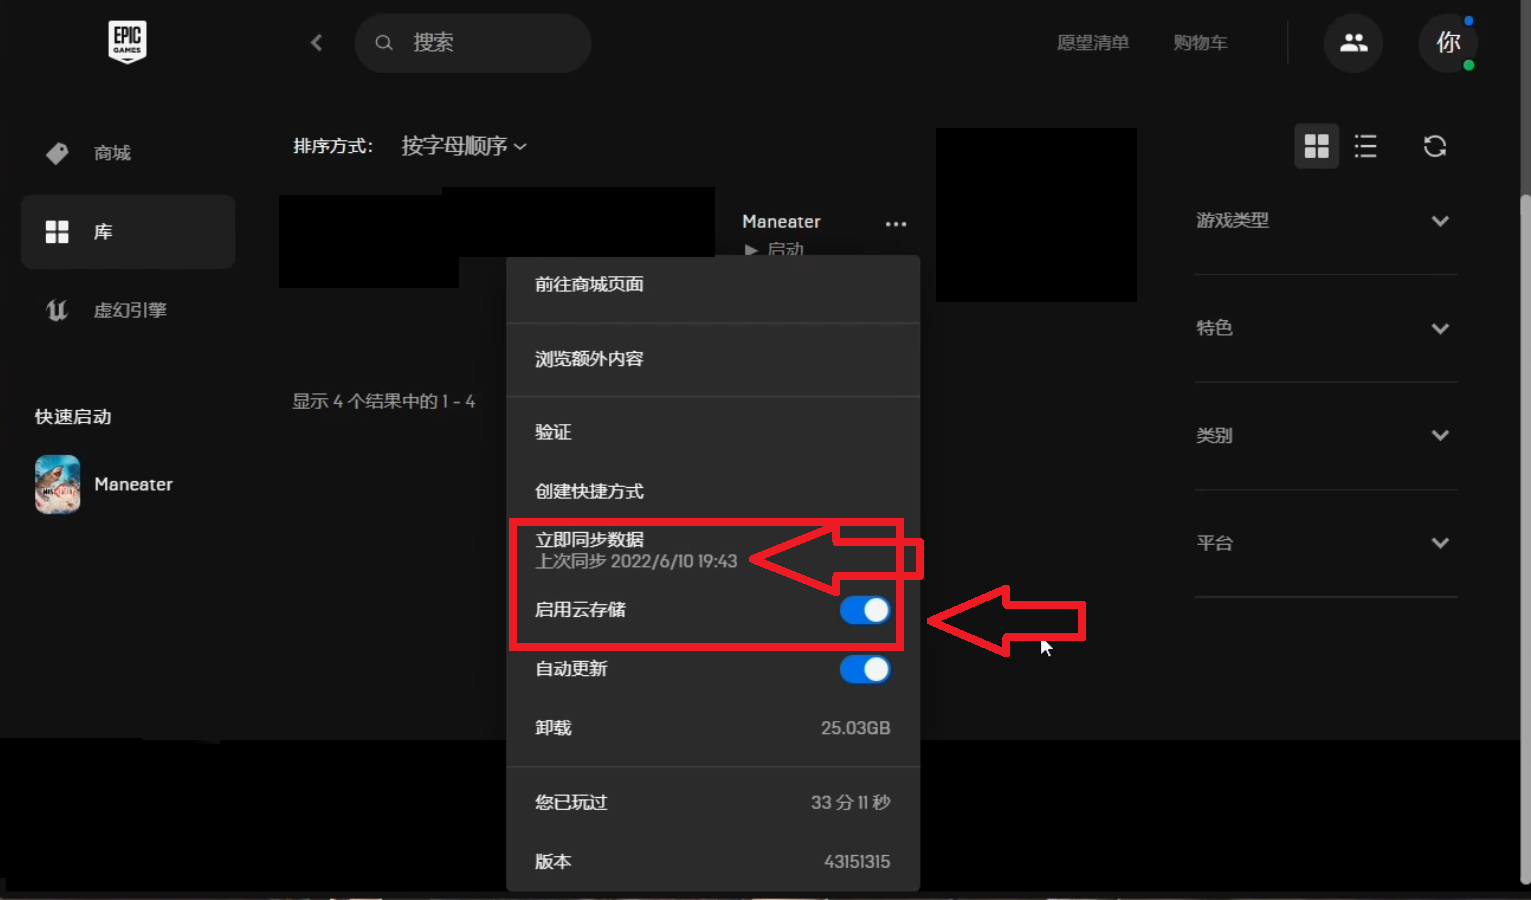Toggle 启用云存储 switch

tap(865, 610)
